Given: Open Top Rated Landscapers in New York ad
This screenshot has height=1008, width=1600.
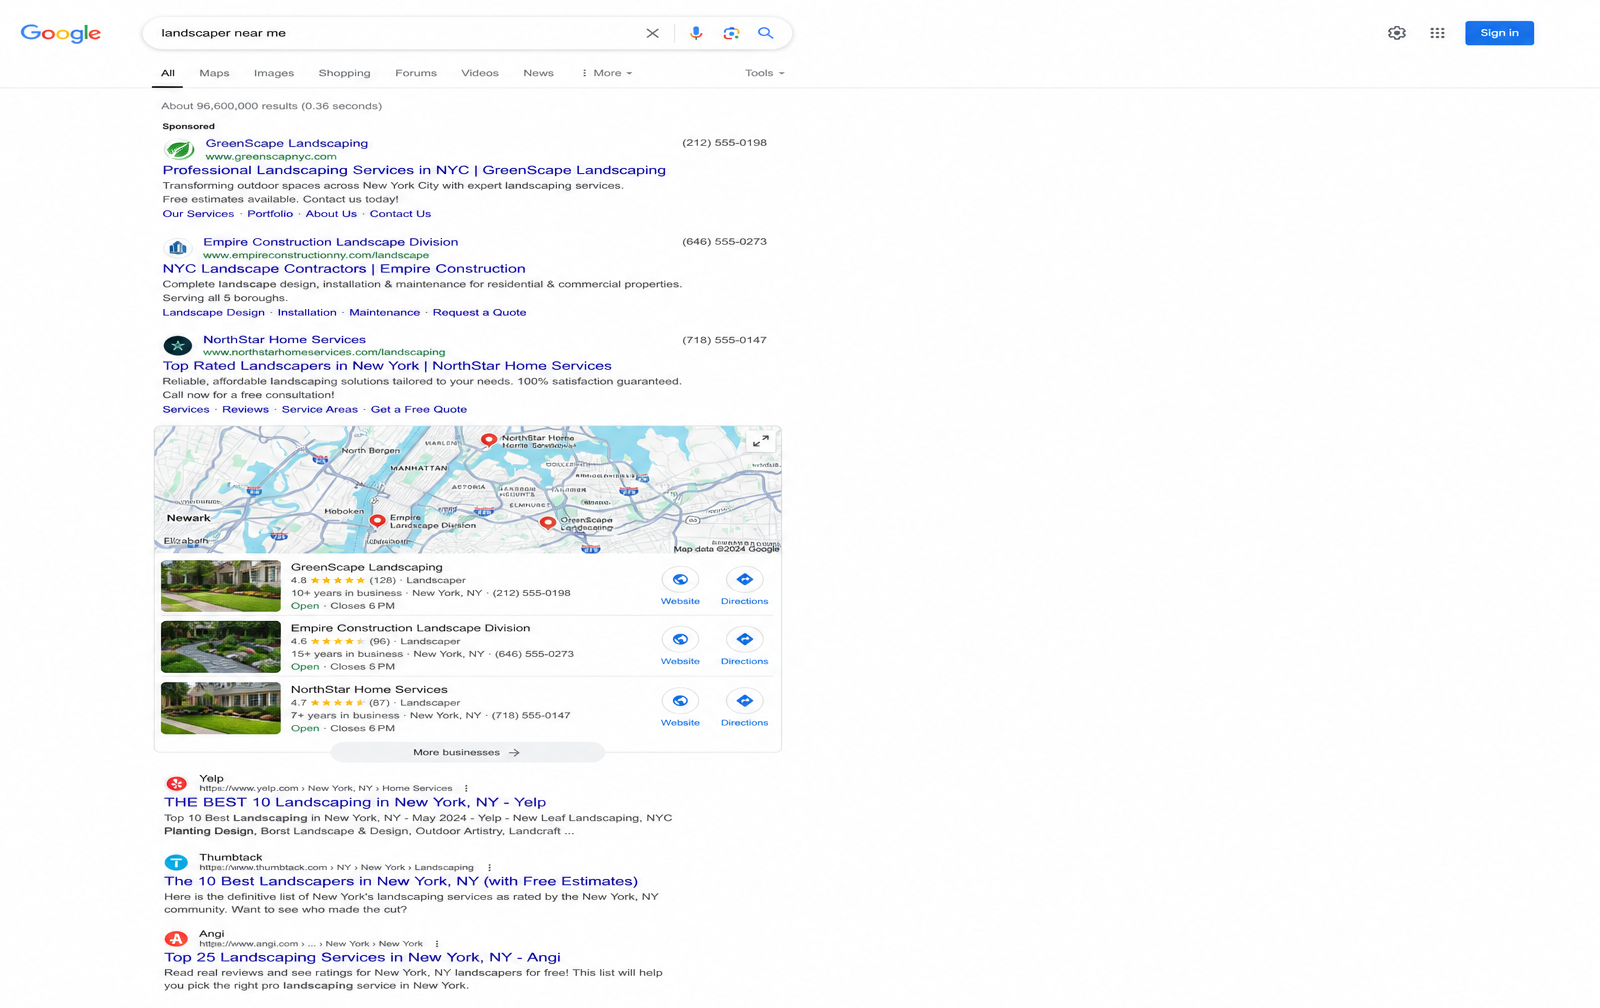Looking at the screenshot, I should point(387,366).
